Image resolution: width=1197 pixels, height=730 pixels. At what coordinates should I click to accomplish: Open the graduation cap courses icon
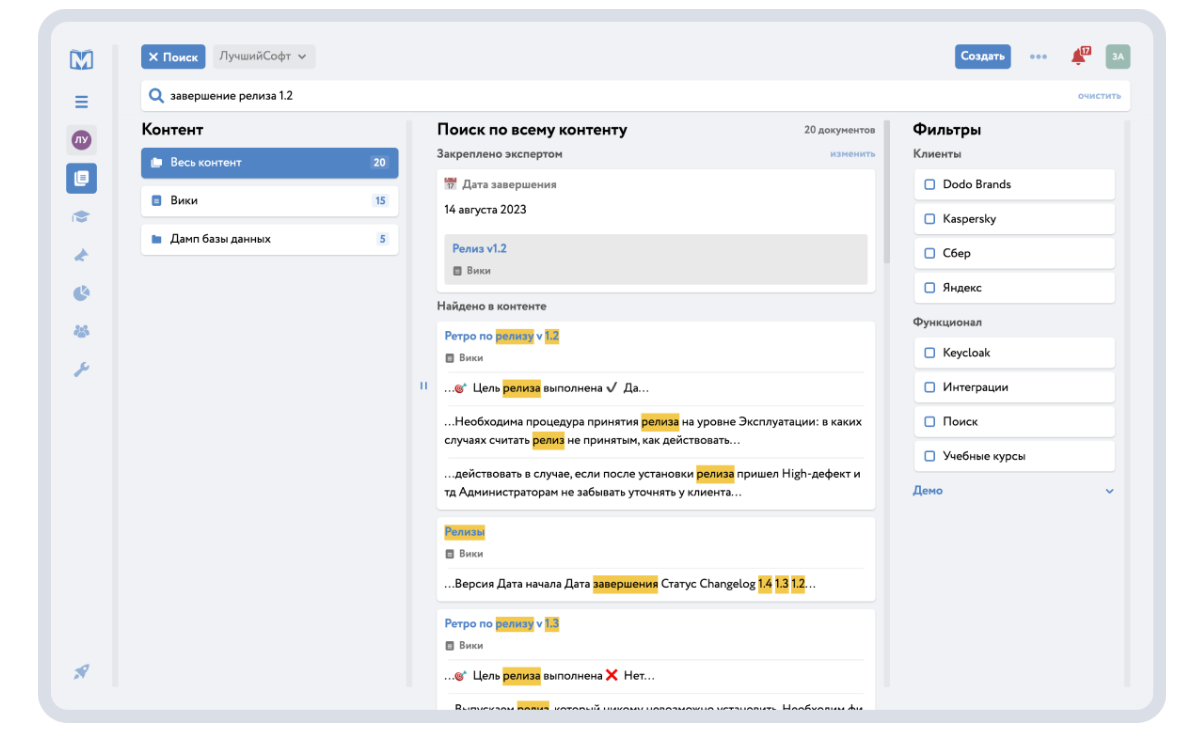coord(81,216)
